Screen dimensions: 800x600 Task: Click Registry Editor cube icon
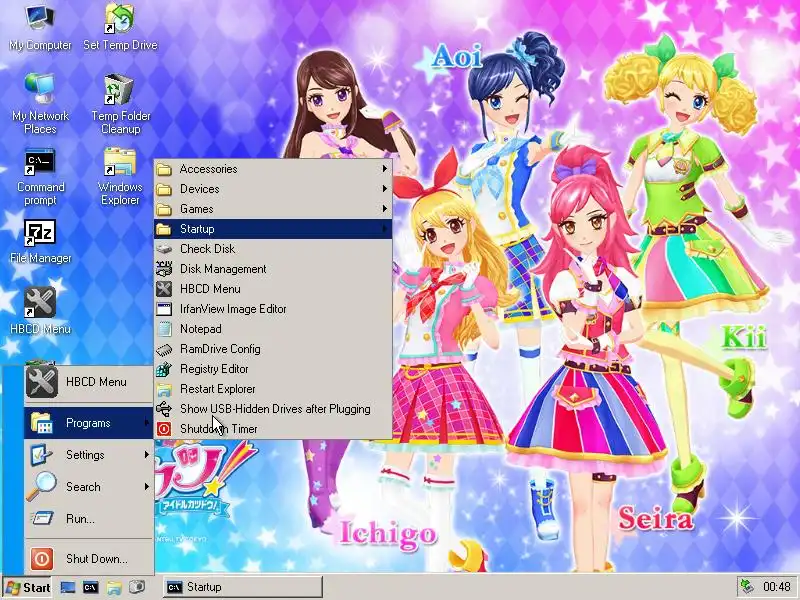pyautogui.click(x=164, y=369)
